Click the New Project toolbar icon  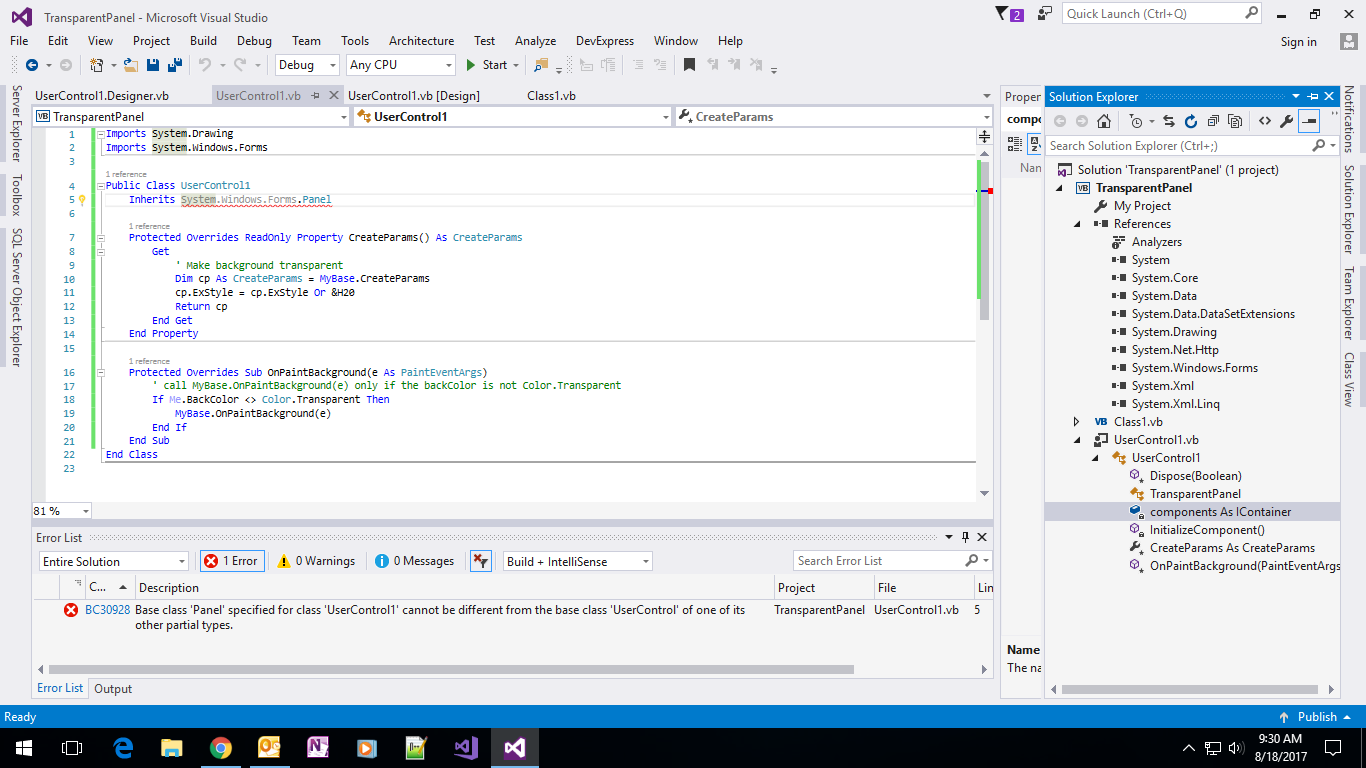(x=97, y=65)
